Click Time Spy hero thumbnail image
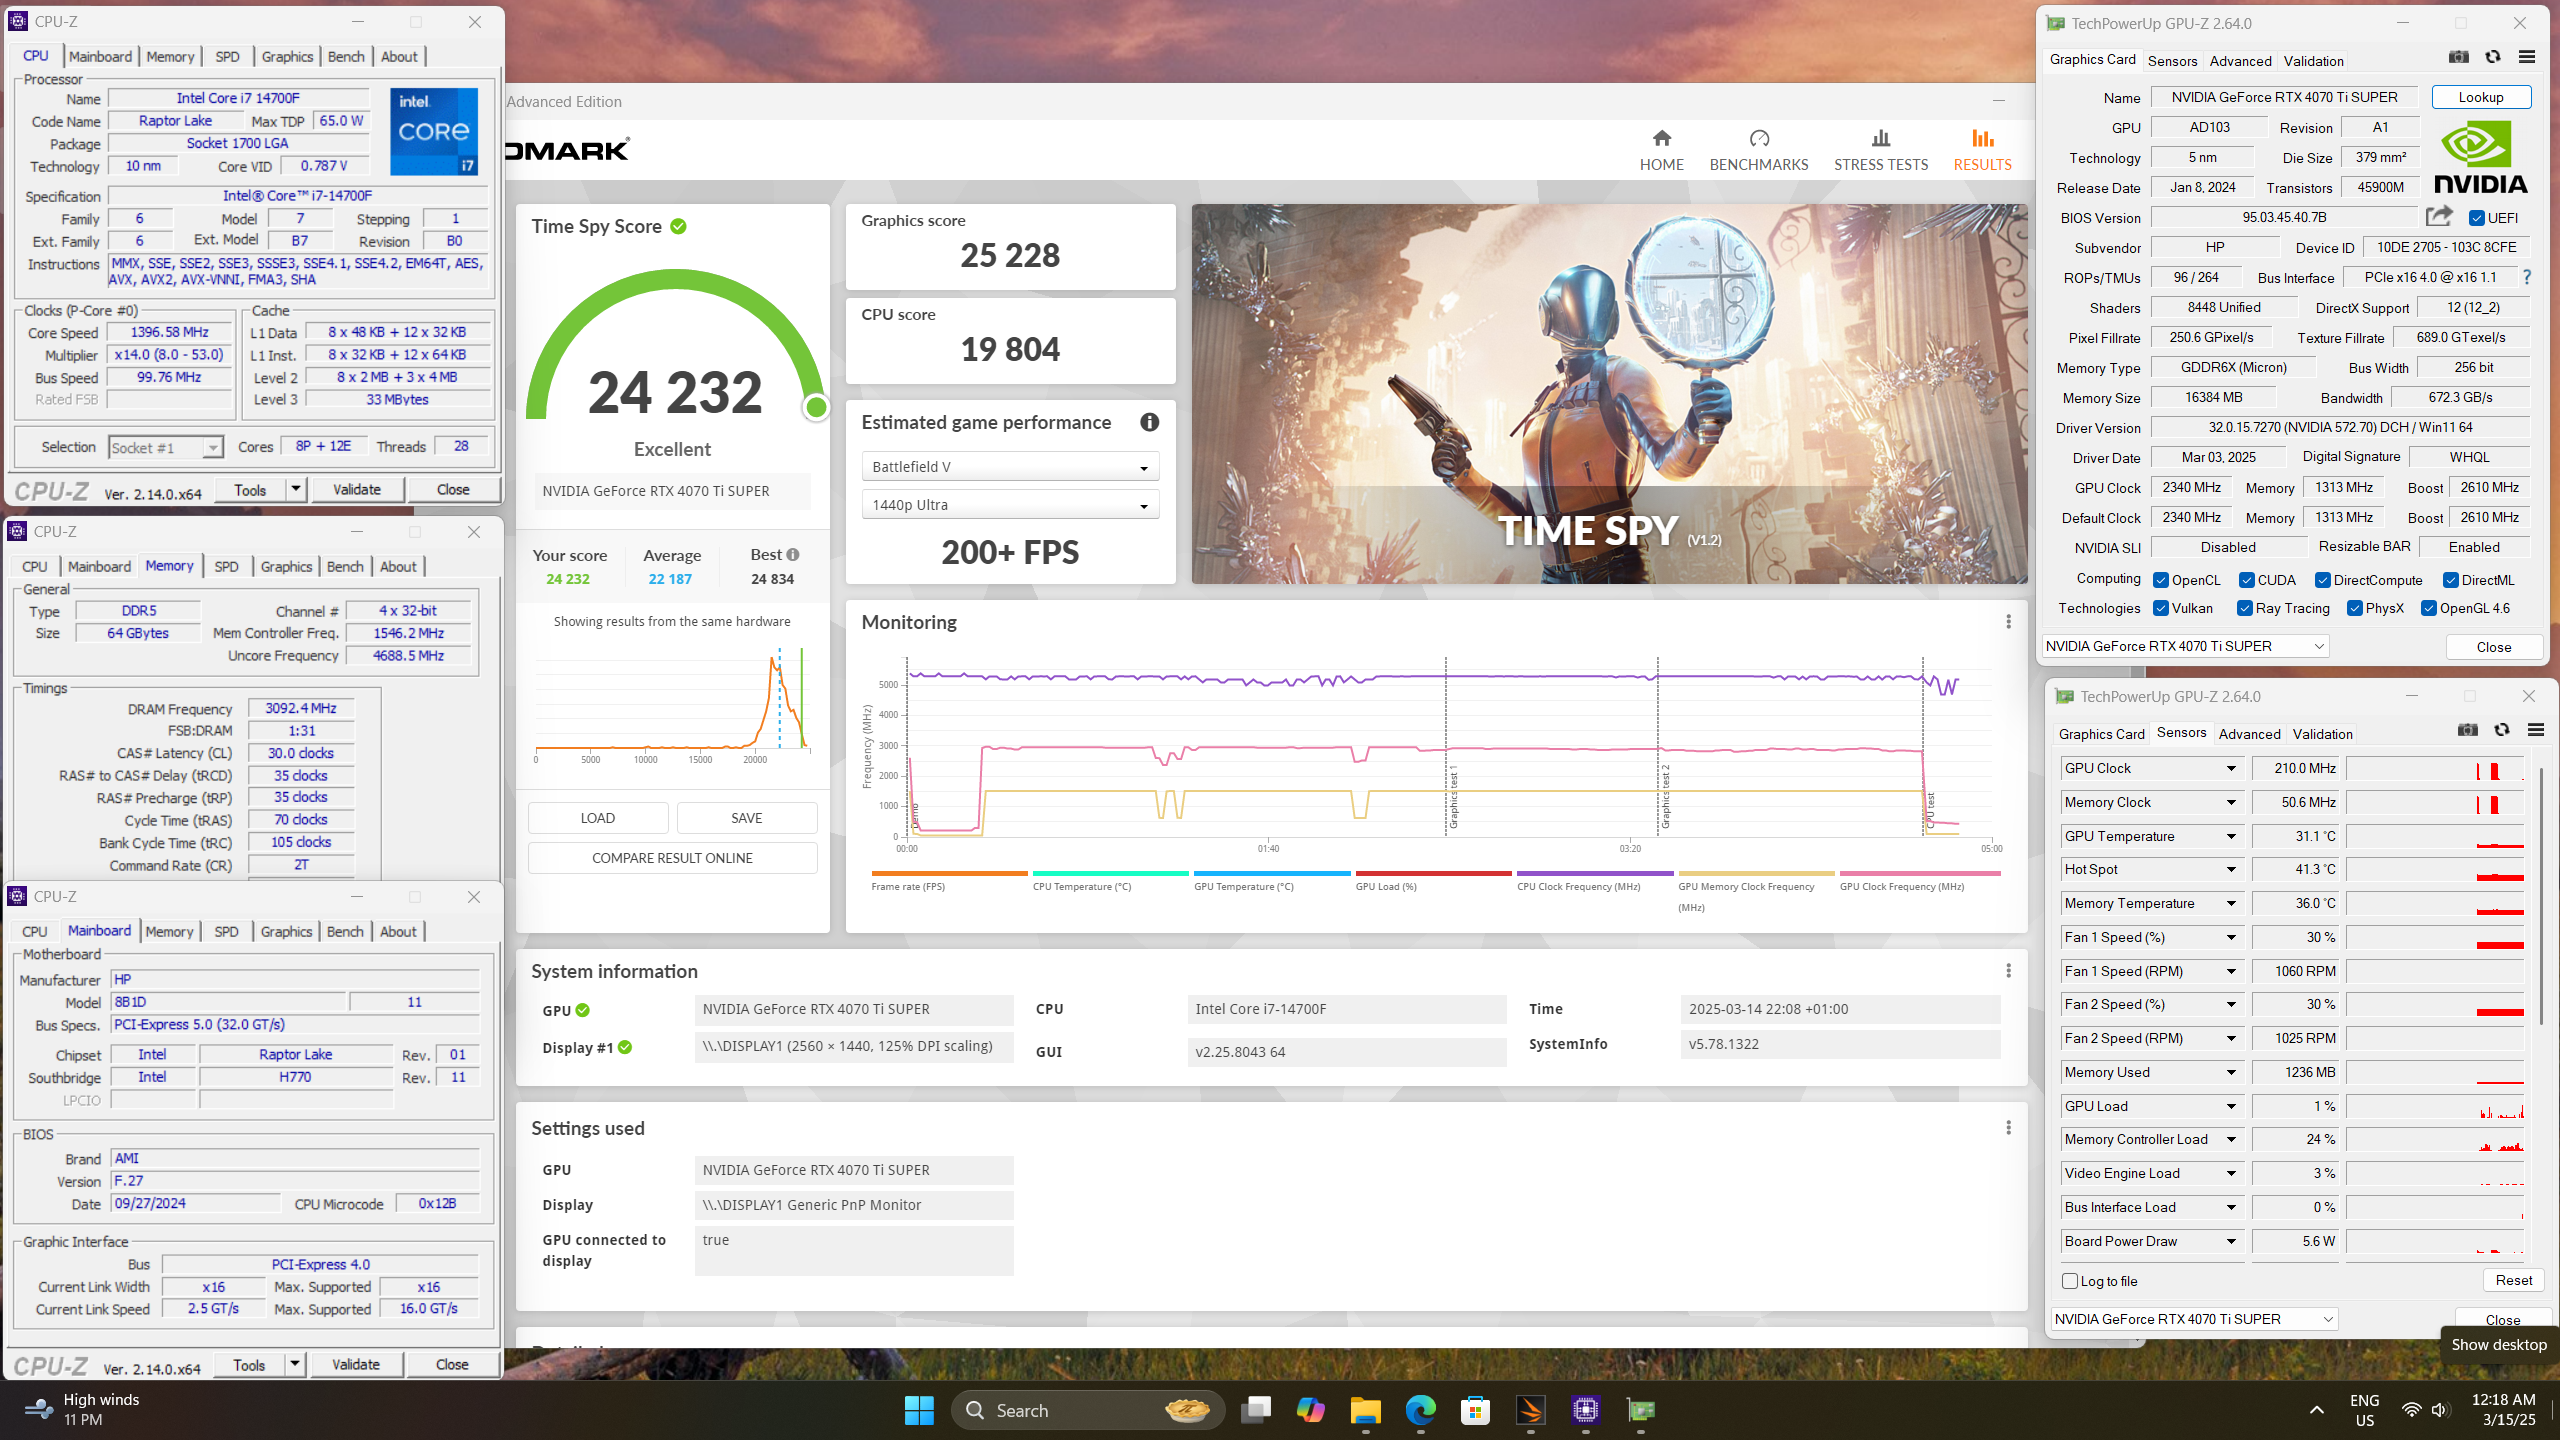Viewport: 2560px width, 1440px height. [1609, 394]
